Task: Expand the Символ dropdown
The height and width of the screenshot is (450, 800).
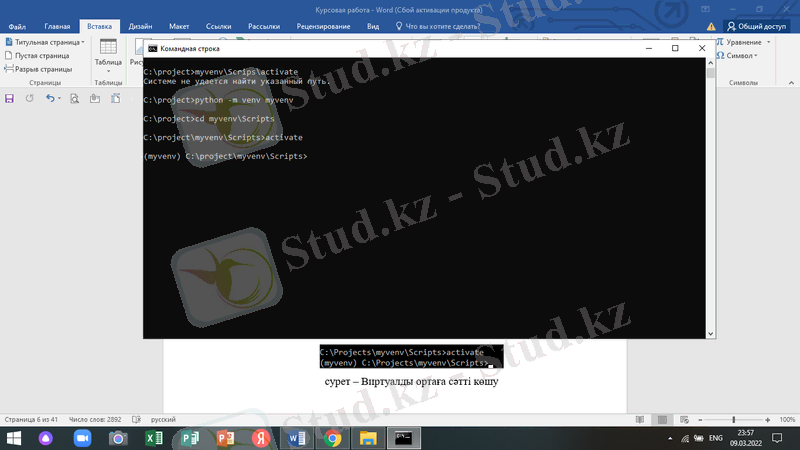Action: (756, 56)
